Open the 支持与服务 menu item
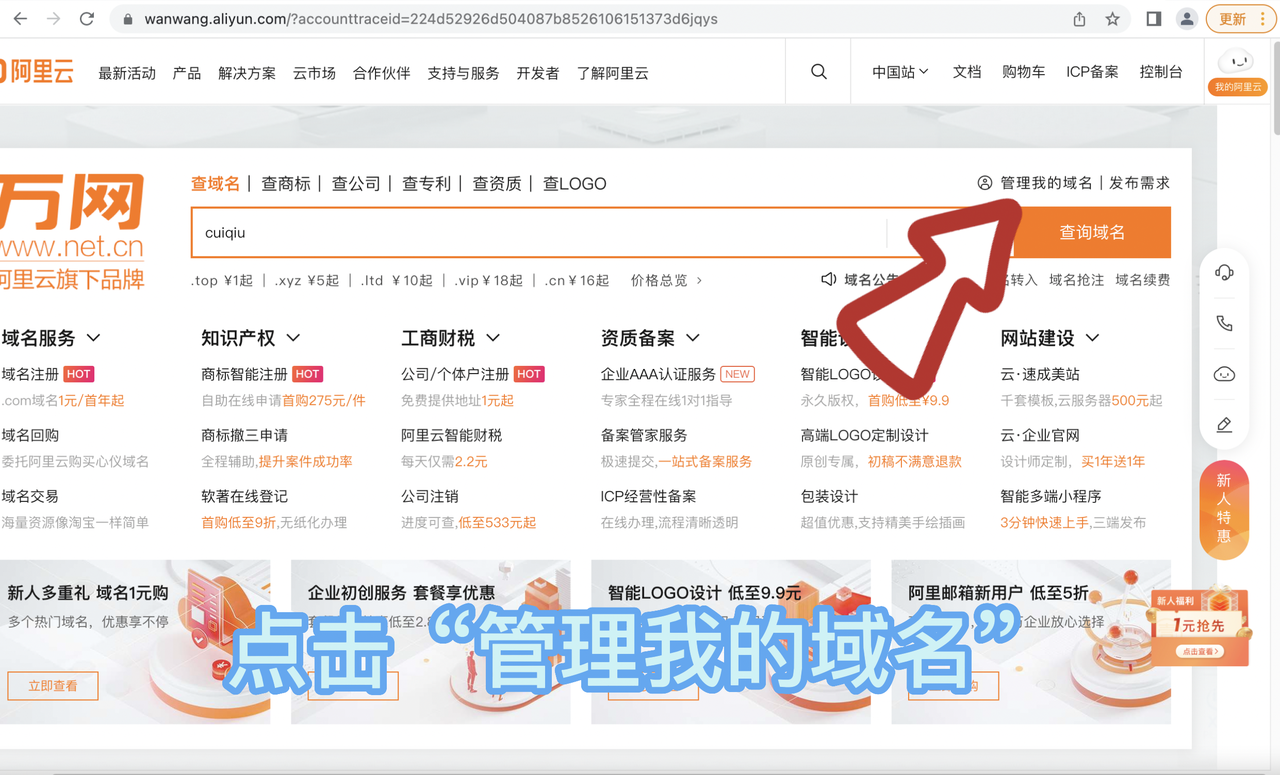The height and width of the screenshot is (775, 1280). [463, 73]
